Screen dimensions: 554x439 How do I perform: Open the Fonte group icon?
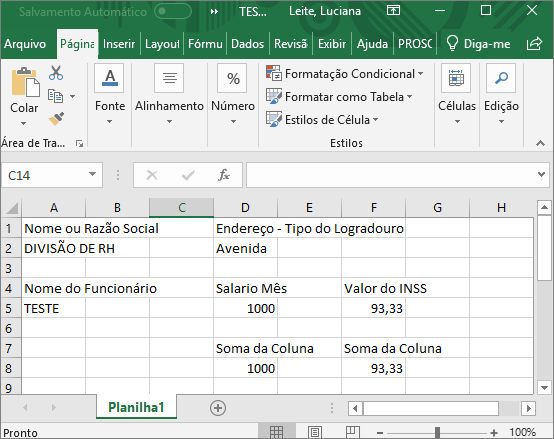point(109,78)
